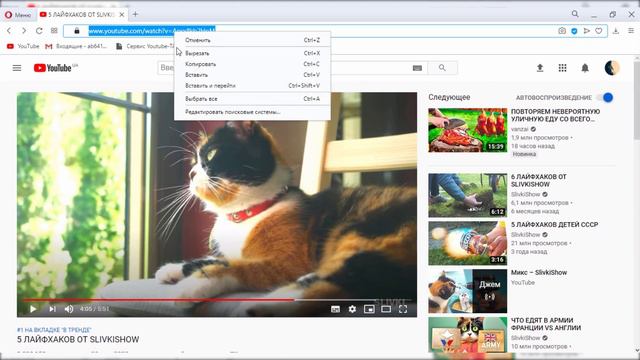Open YouTube hamburger guide menu
This screenshot has height=360, width=640.
(x=17, y=68)
